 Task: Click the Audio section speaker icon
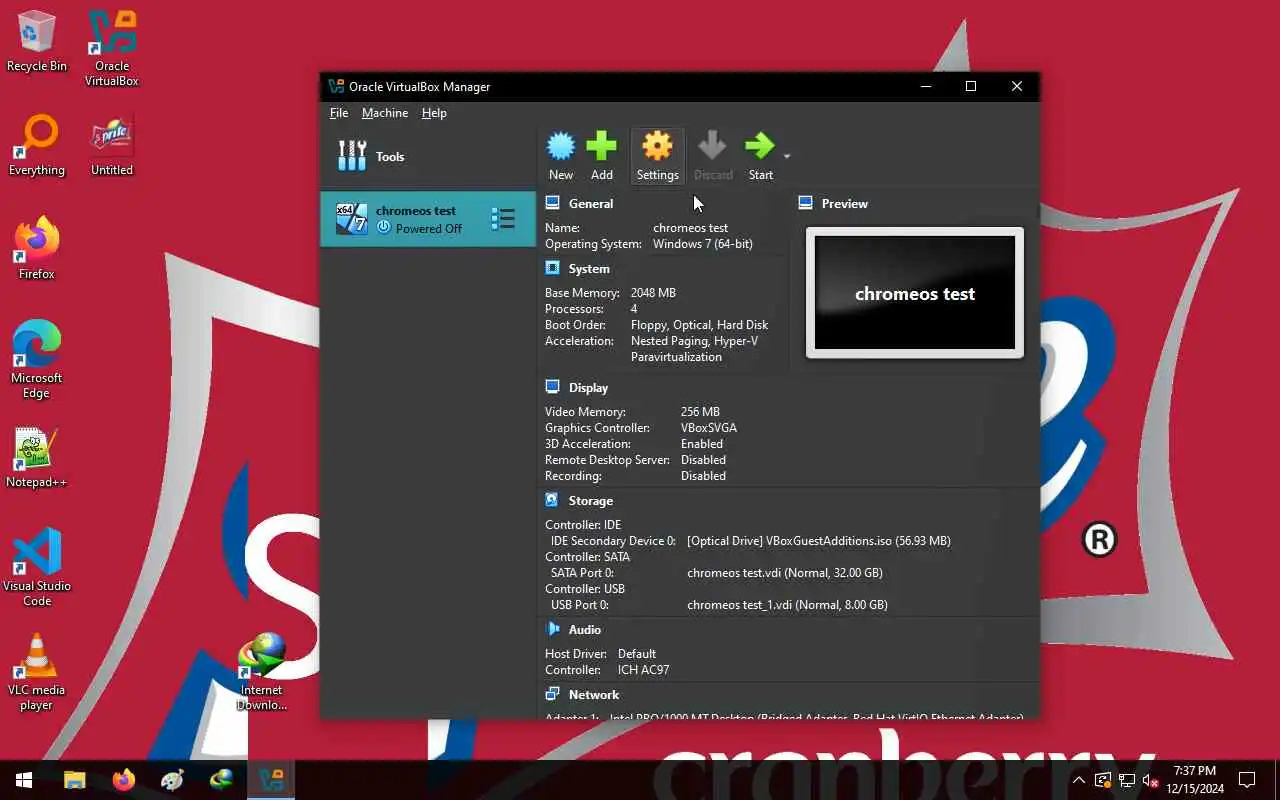[552, 629]
